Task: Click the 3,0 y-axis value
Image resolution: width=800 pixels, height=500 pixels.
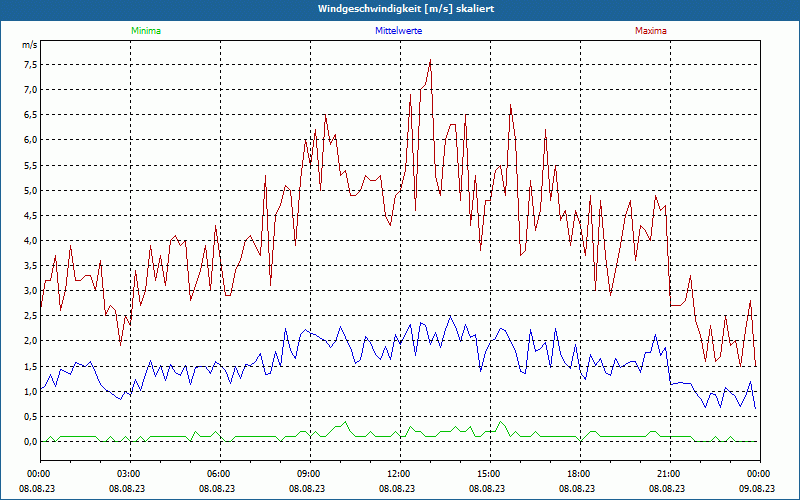Action: click(30, 291)
